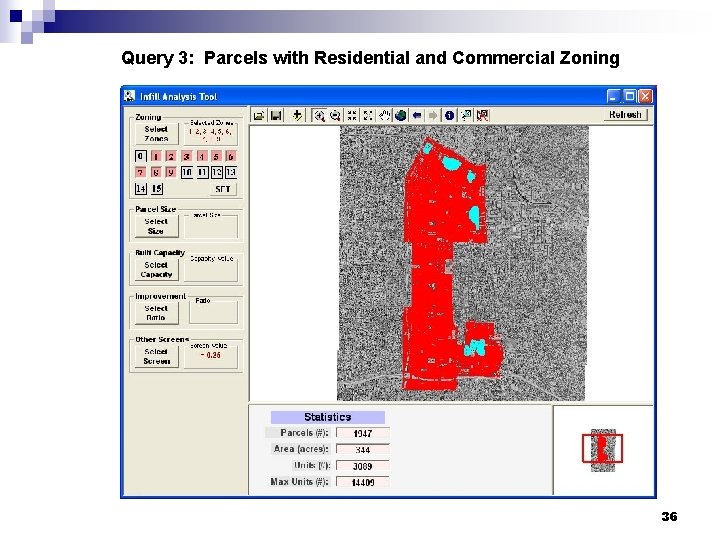Viewport: 720px width, 540px height.
Task: Toggle zone 7 button
Action: point(141,172)
